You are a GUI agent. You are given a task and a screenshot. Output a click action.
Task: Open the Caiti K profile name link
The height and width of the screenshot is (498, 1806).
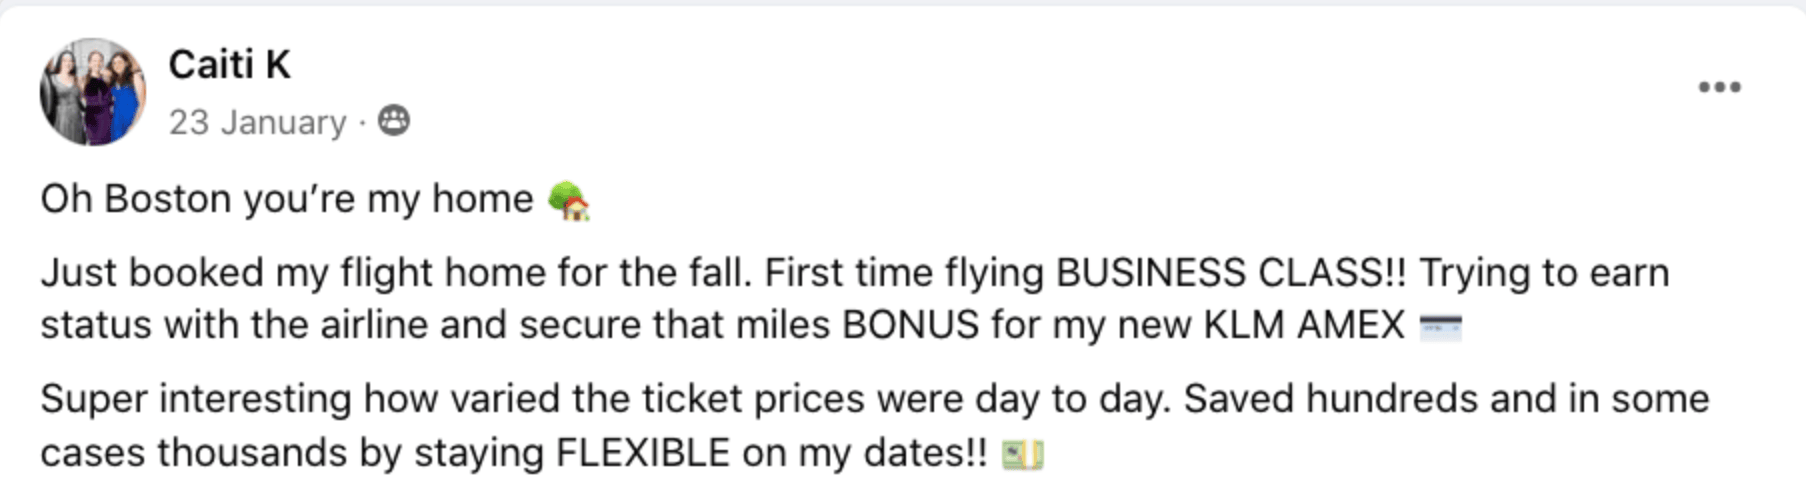[229, 65]
